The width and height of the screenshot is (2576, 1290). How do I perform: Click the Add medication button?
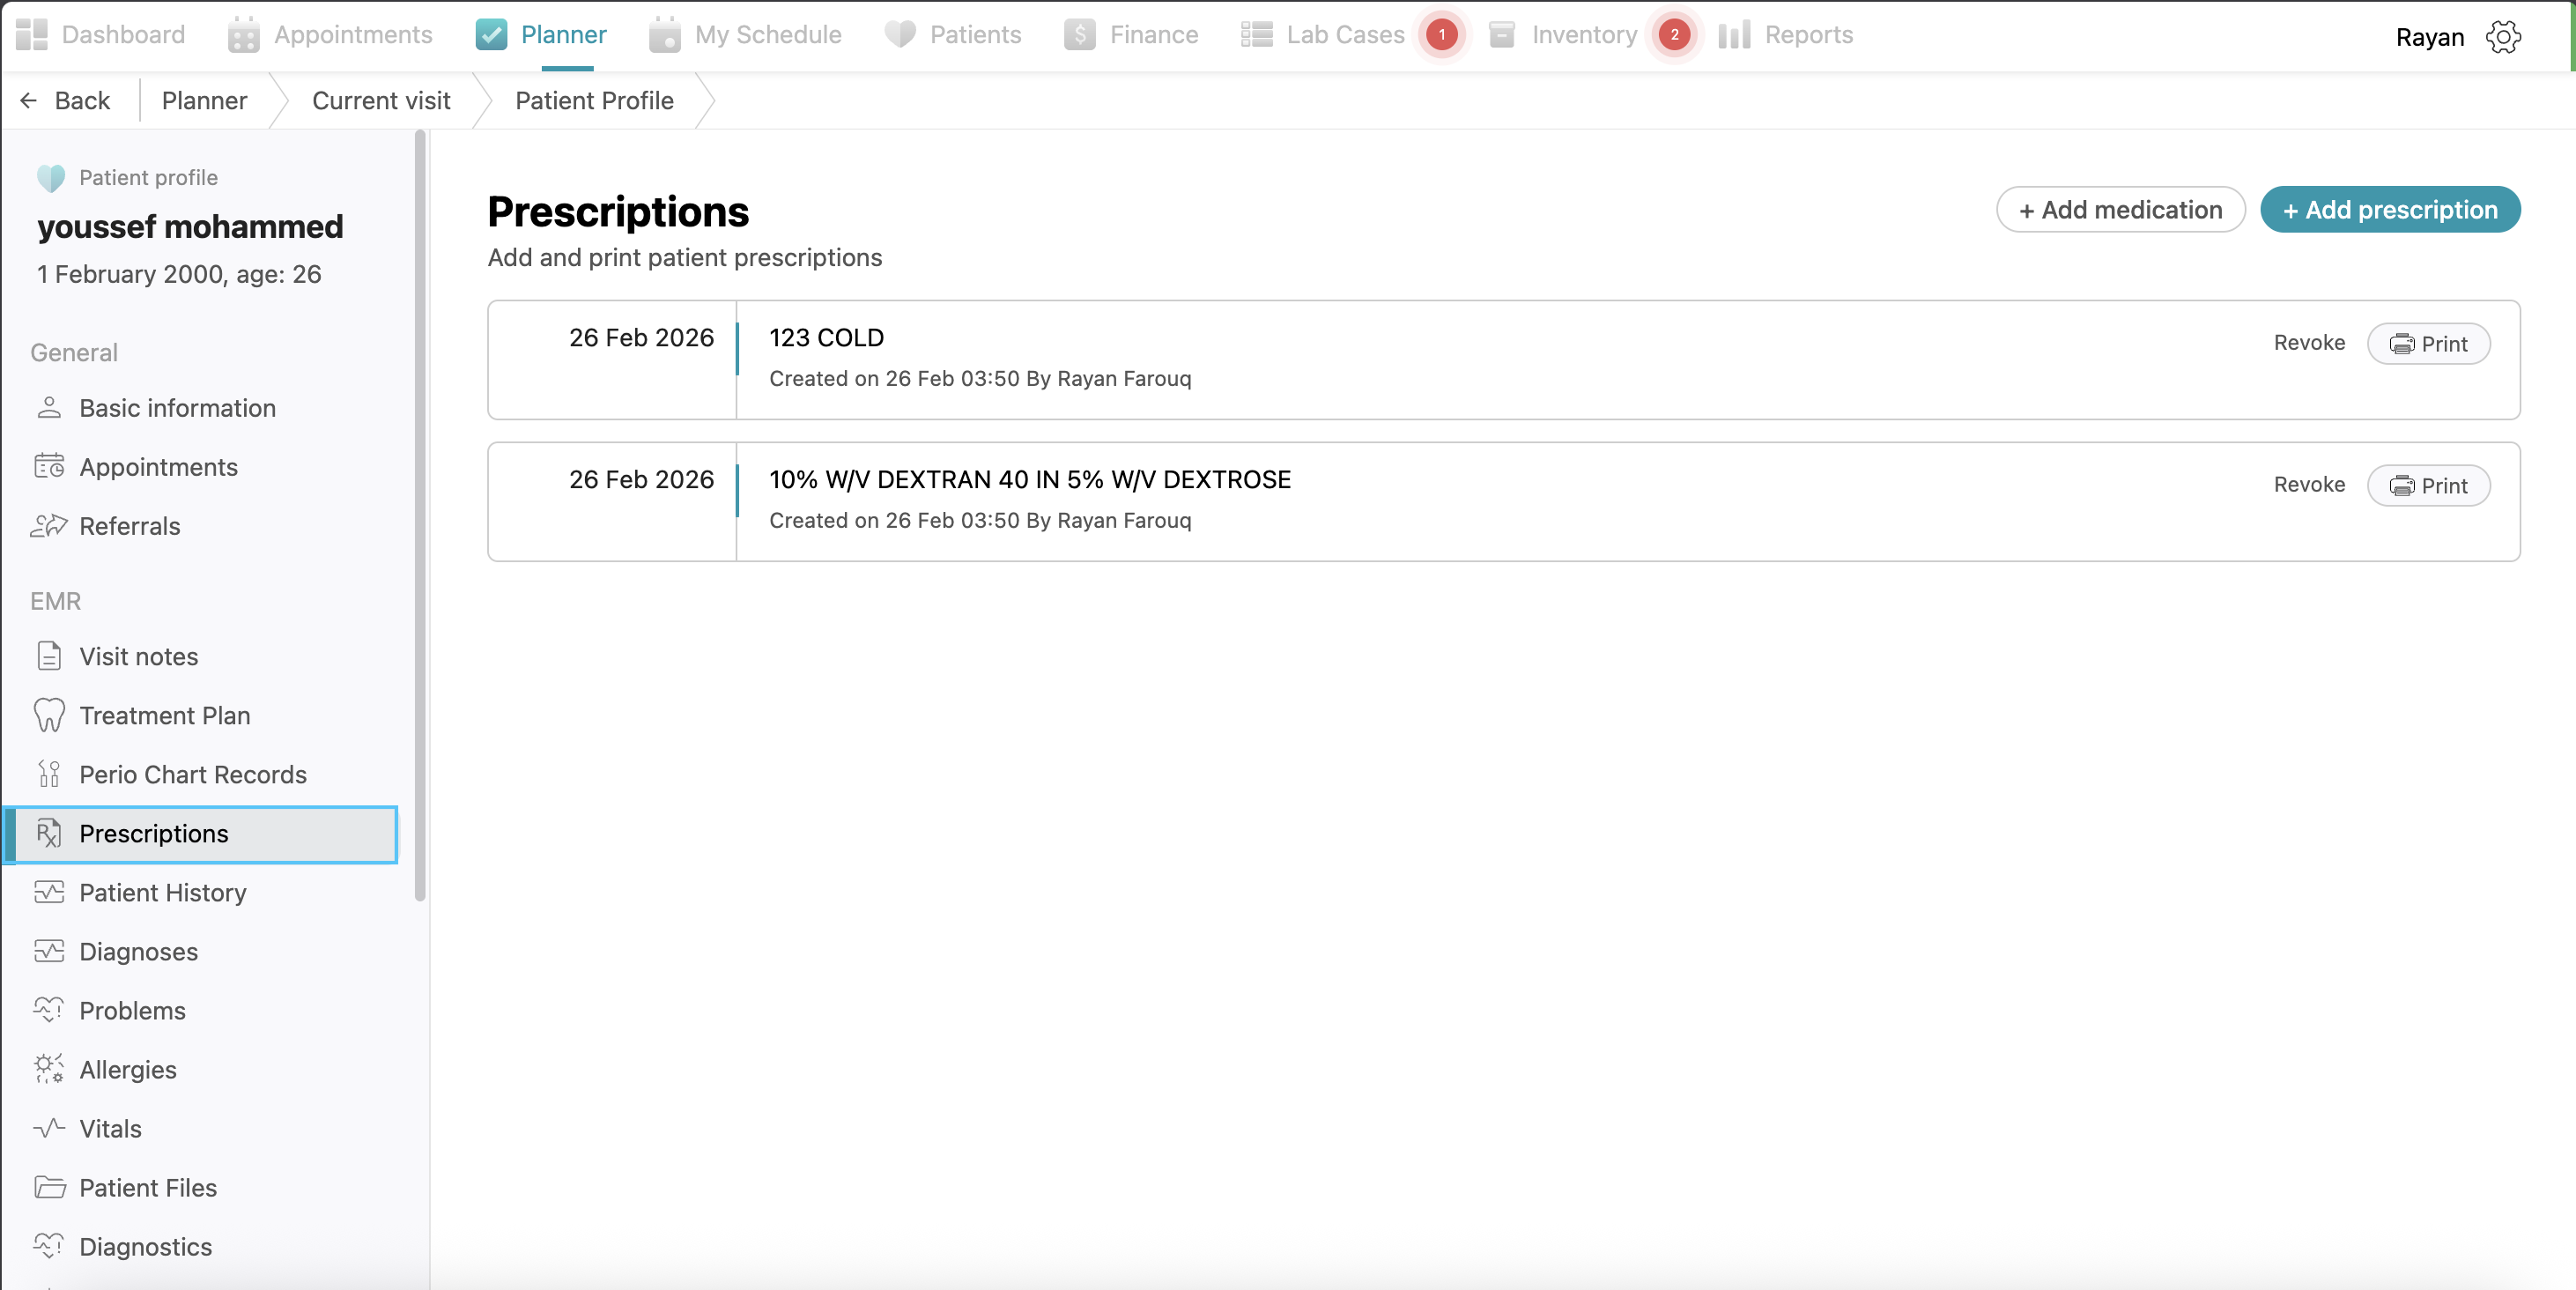(2120, 210)
